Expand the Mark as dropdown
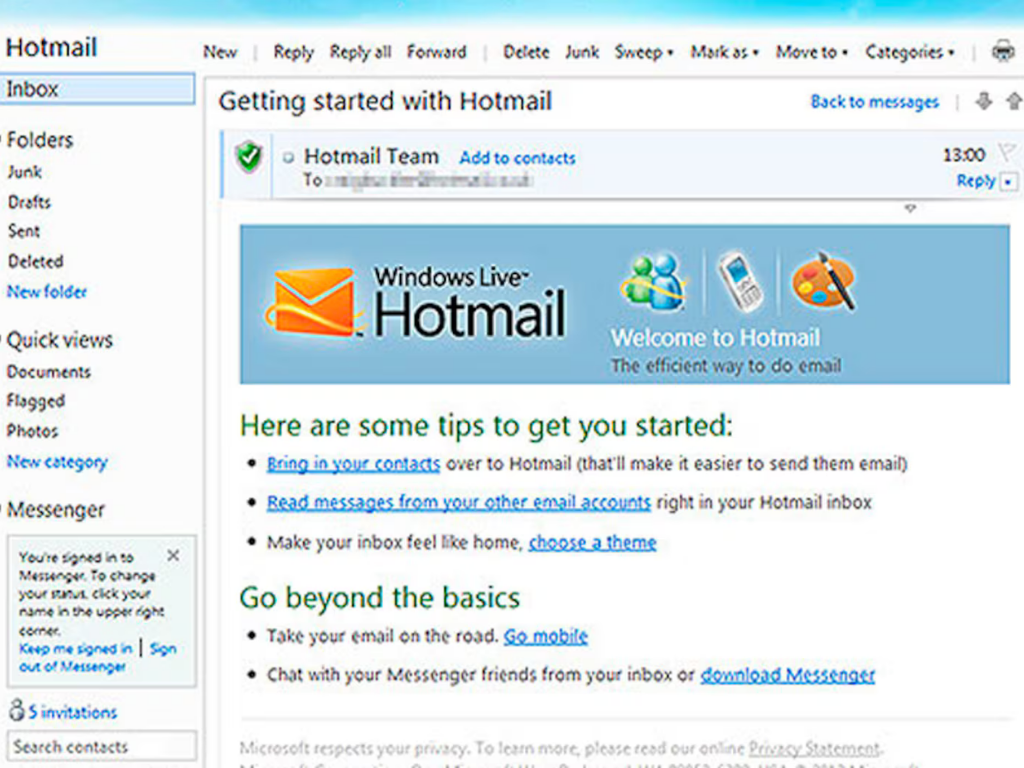 (724, 52)
